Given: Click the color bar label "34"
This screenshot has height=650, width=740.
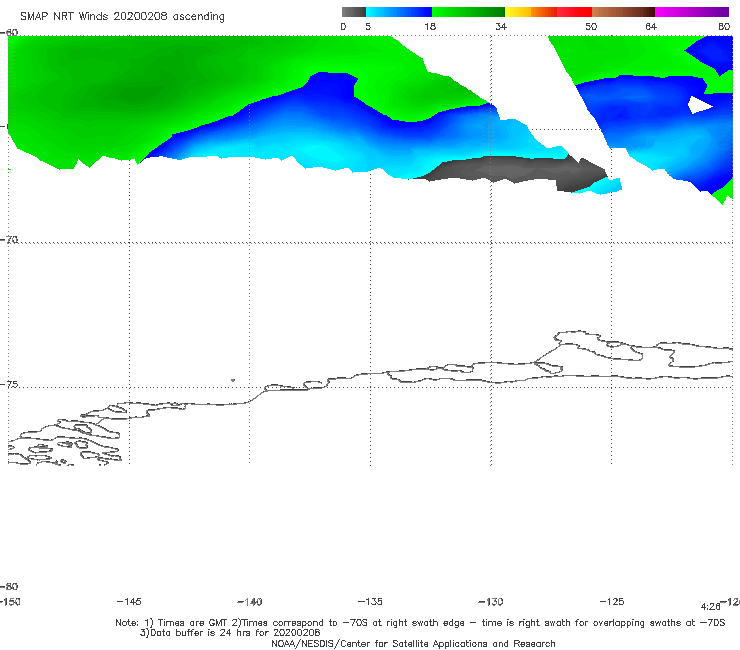Looking at the screenshot, I should (x=501, y=27).
